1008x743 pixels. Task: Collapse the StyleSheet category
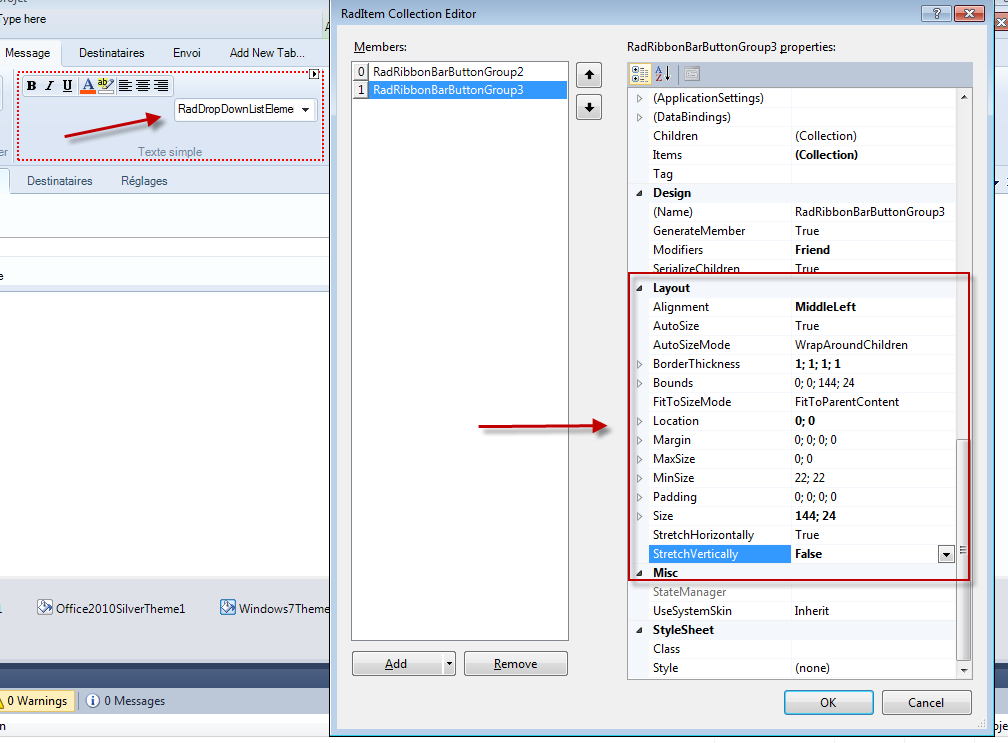(639, 630)
